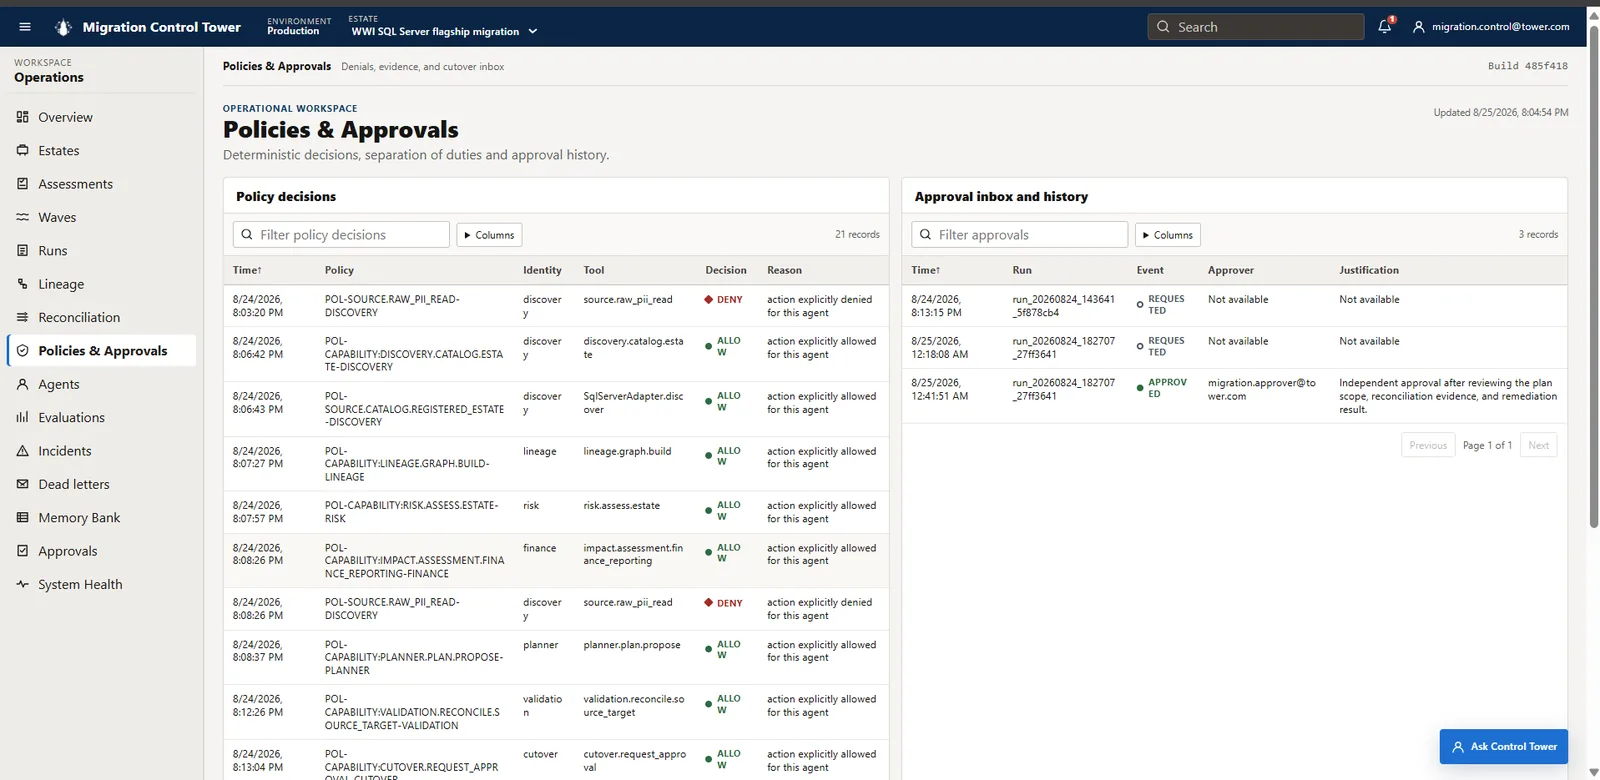Image resolution: width=1600 pixels, height=780 pixels.
Task: Click migration.approver@tower.com approver cell
Action: pyautogui.click(x=1262, y=389)
